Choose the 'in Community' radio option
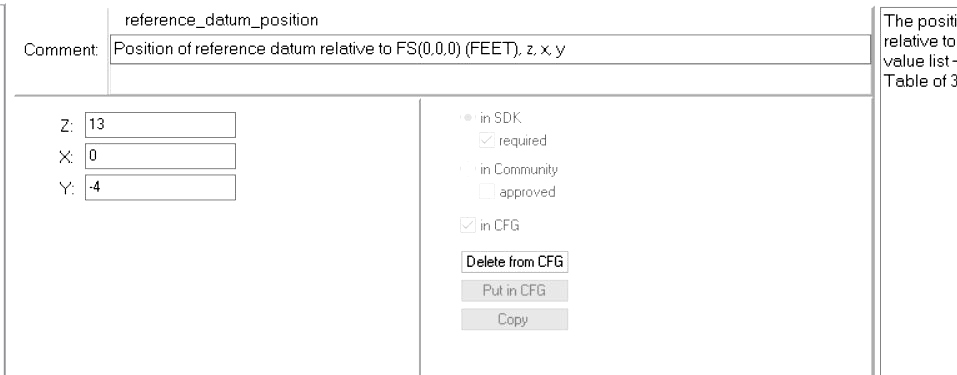Screen dimensions: 957x375 tap(468, 169)
